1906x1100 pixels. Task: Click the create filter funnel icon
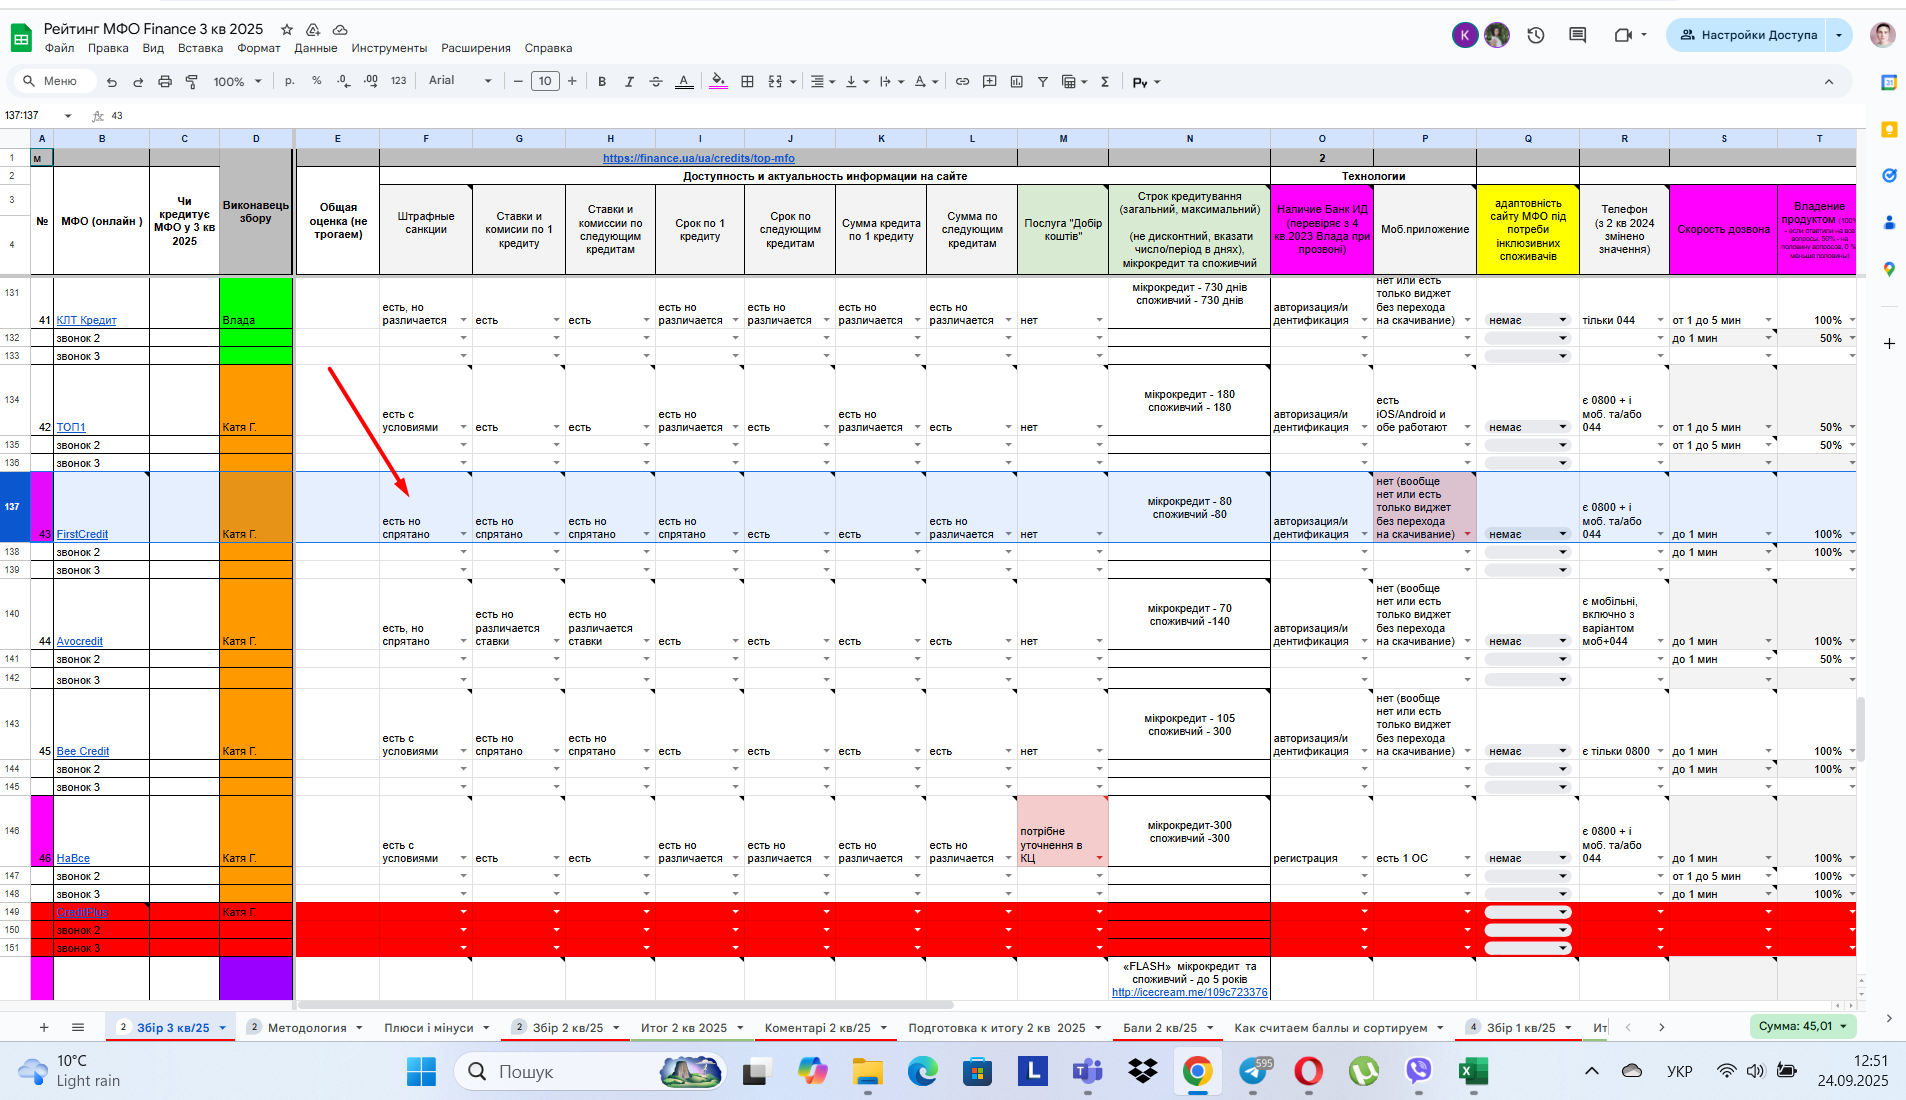(x=1042, y=82)
